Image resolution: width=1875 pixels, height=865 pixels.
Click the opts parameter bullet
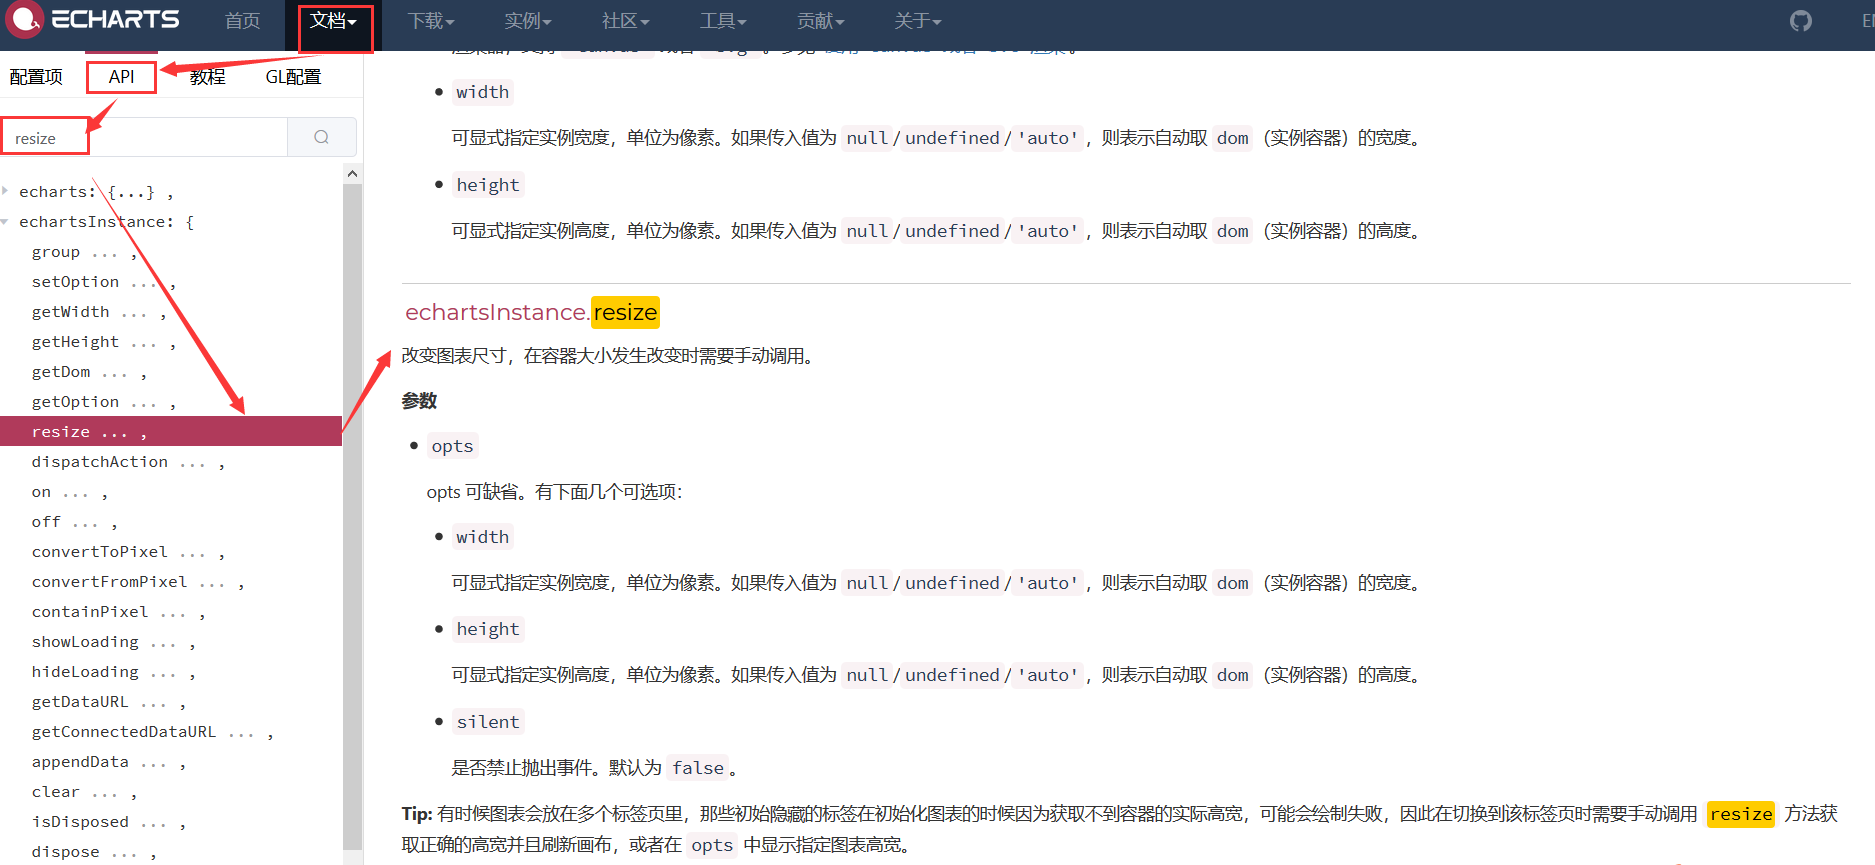452,446
